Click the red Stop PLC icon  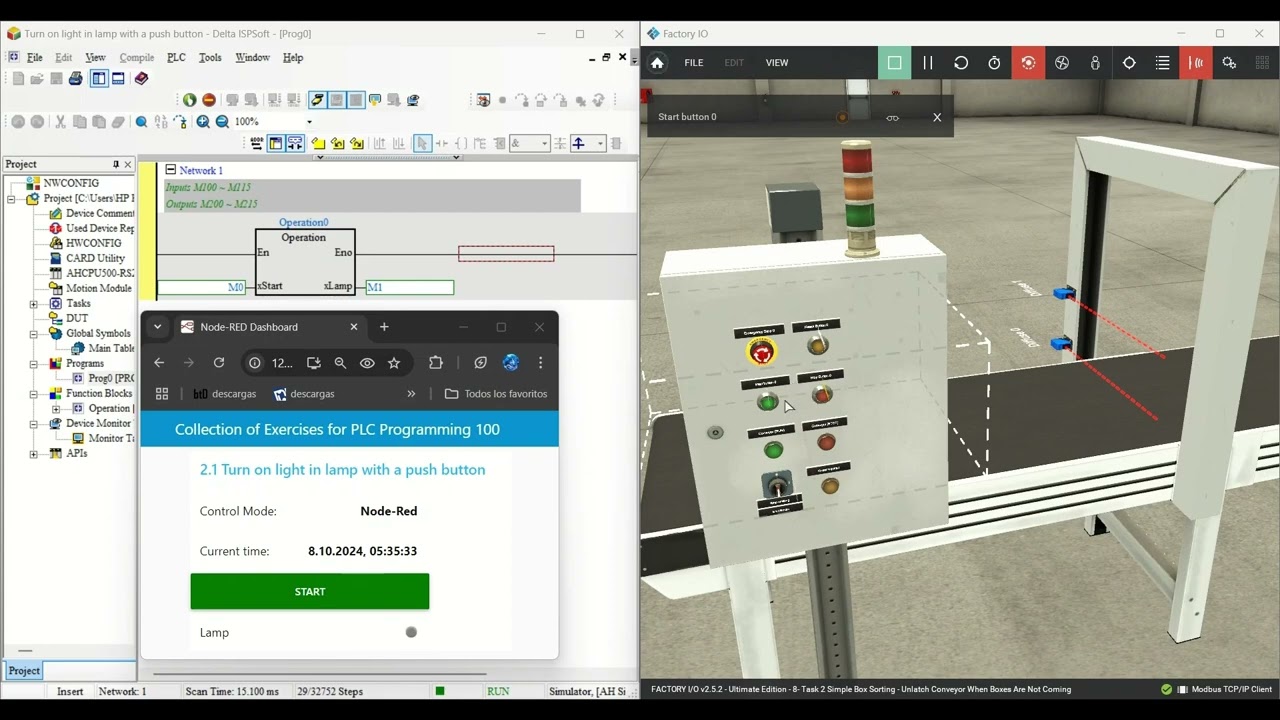pyautogui.click(x=208, y=100)
